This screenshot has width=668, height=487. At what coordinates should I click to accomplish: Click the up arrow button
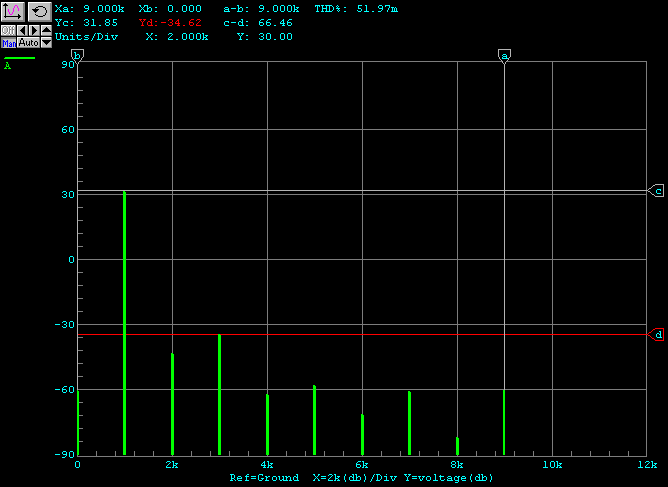pyautogui.click(x=46, y=31)
